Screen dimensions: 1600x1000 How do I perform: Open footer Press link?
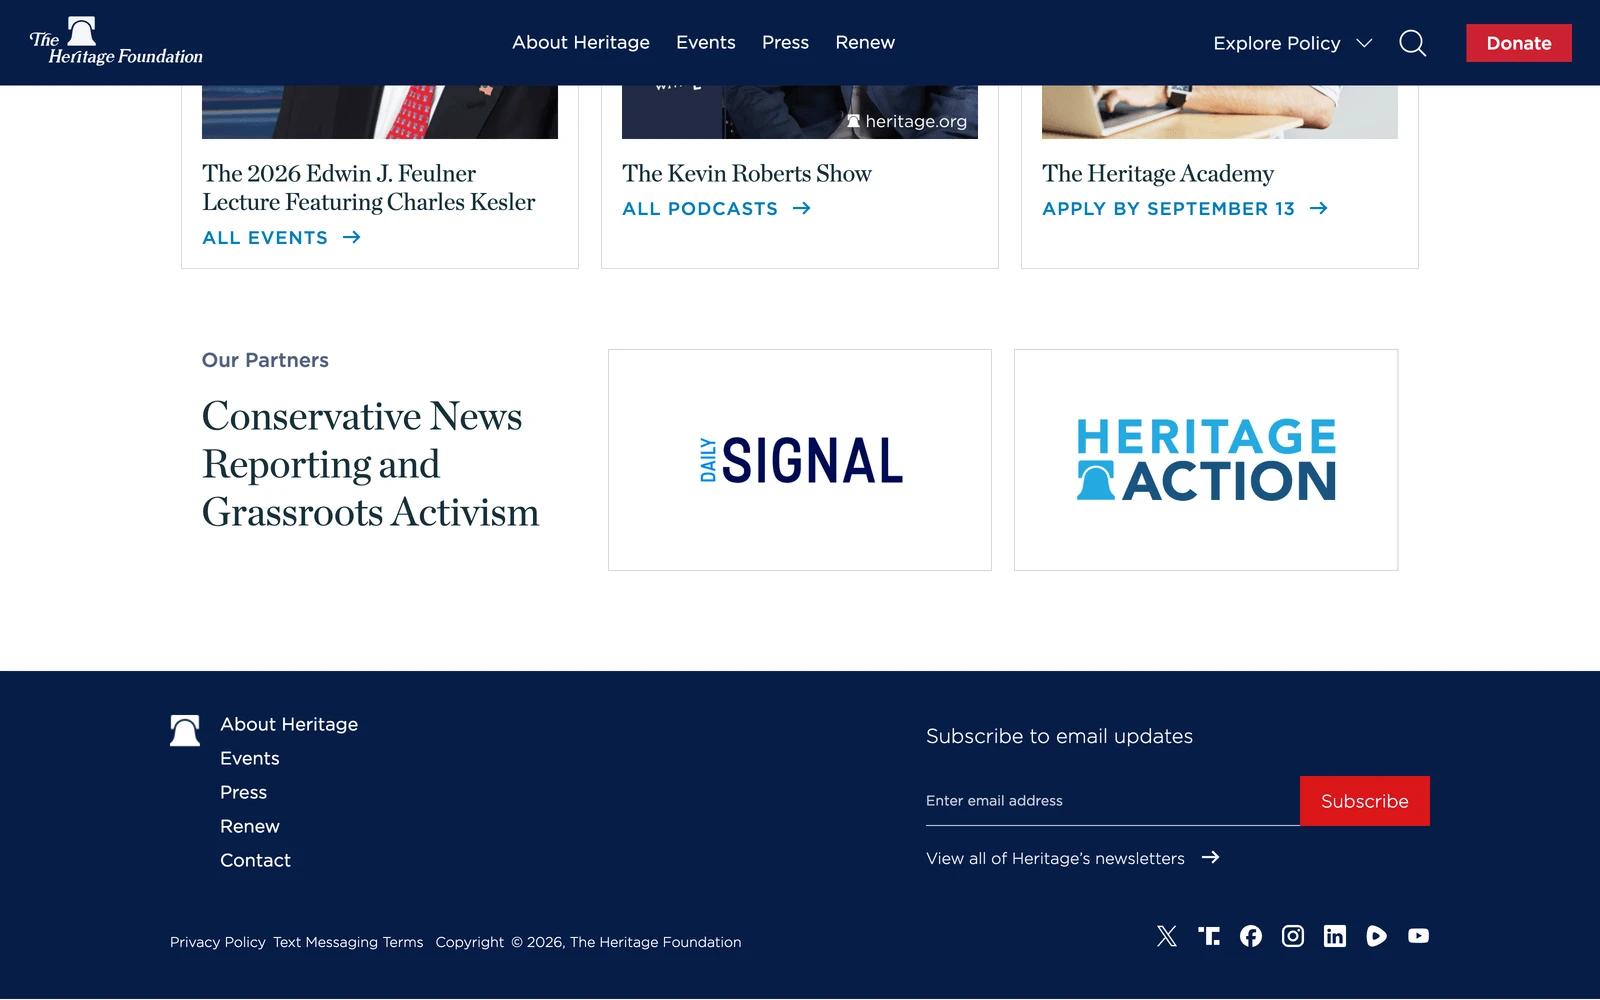coord(243,792)
